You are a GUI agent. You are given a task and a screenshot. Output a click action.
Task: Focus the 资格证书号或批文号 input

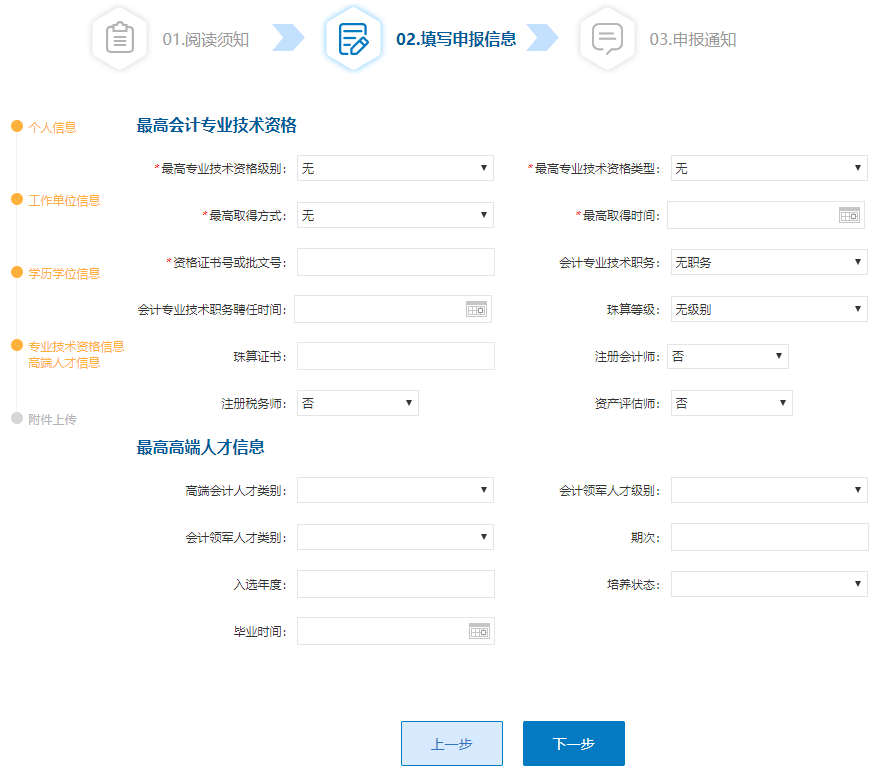click(395, 262)
